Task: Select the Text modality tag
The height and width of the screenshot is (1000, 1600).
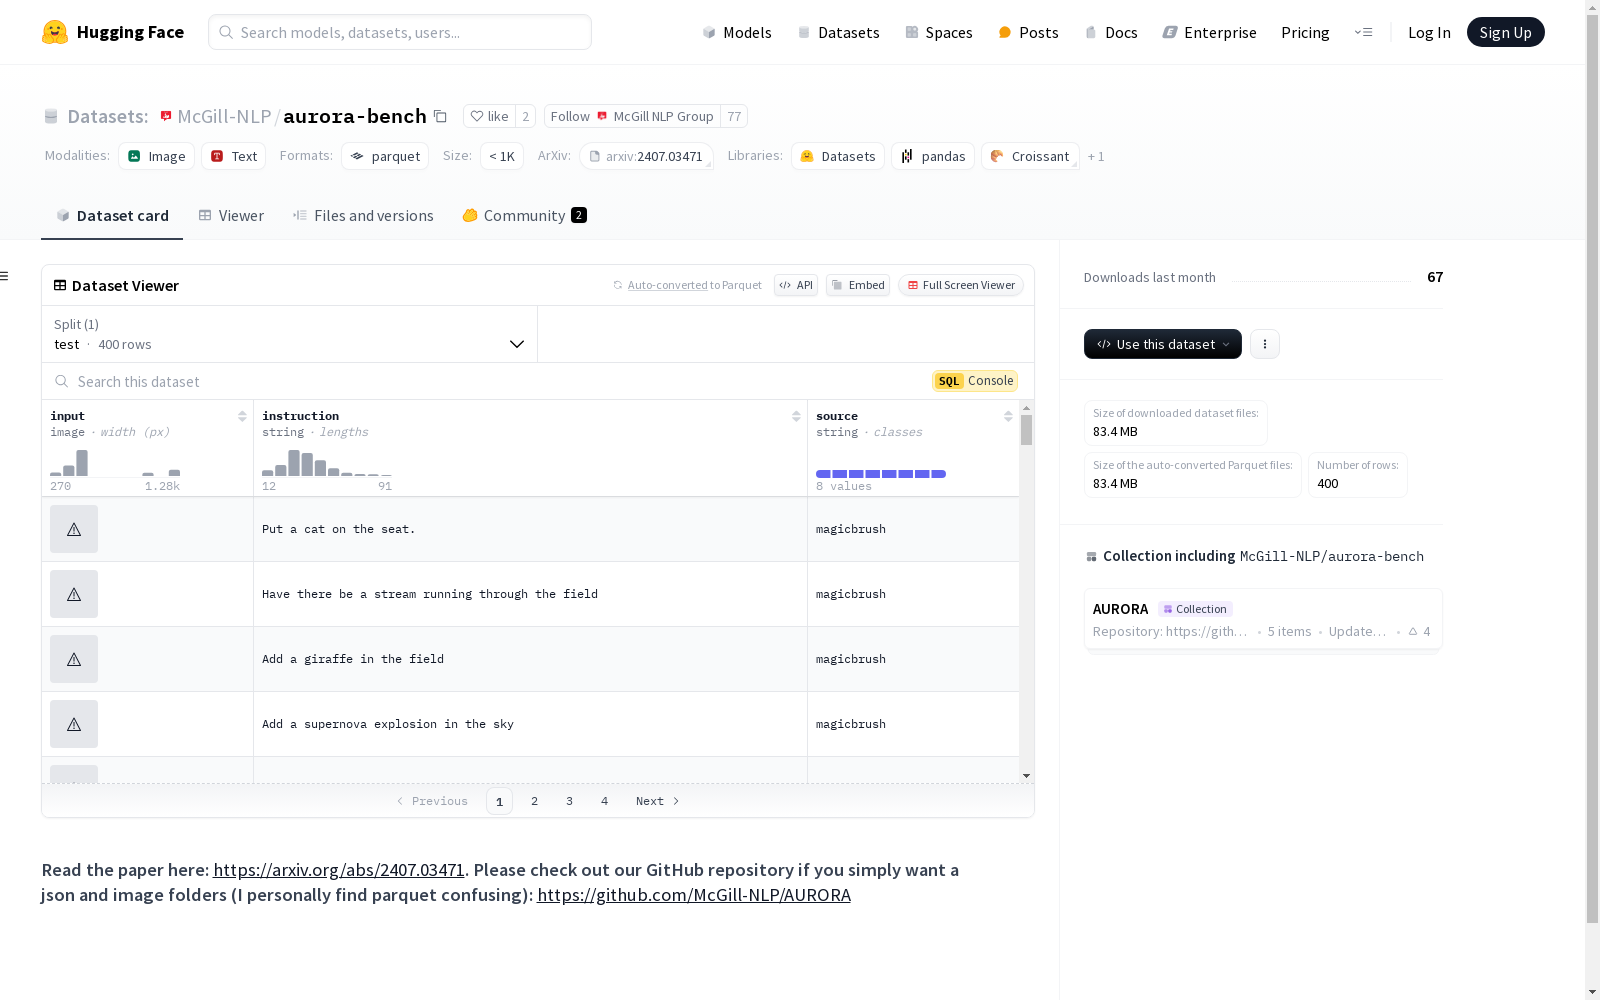Action: (x=234, y=156)
